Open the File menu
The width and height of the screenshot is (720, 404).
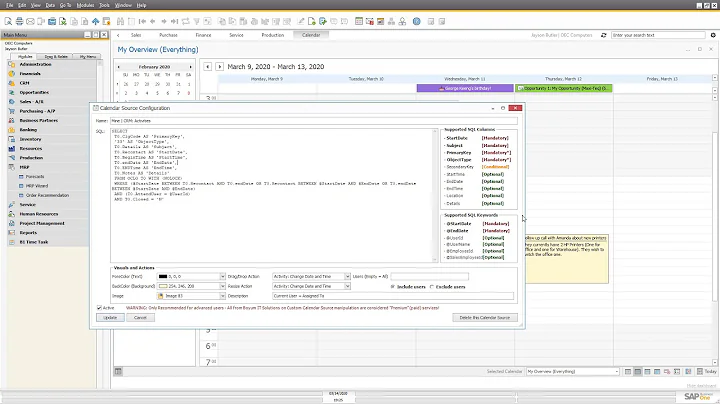(x=9, y=5)
